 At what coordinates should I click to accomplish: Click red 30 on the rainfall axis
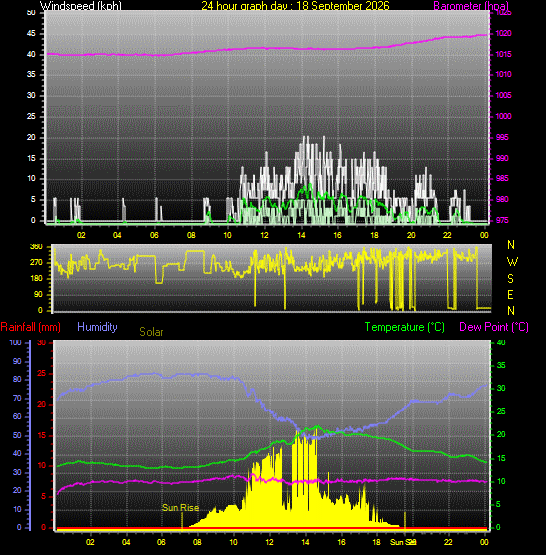pos(42,342)
